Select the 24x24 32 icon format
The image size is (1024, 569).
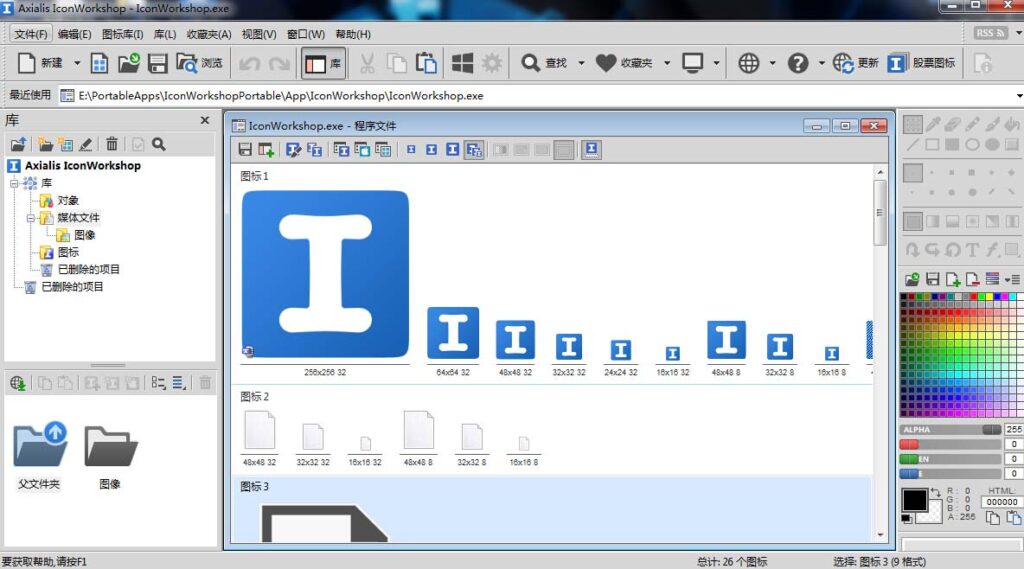click(620, 350)
